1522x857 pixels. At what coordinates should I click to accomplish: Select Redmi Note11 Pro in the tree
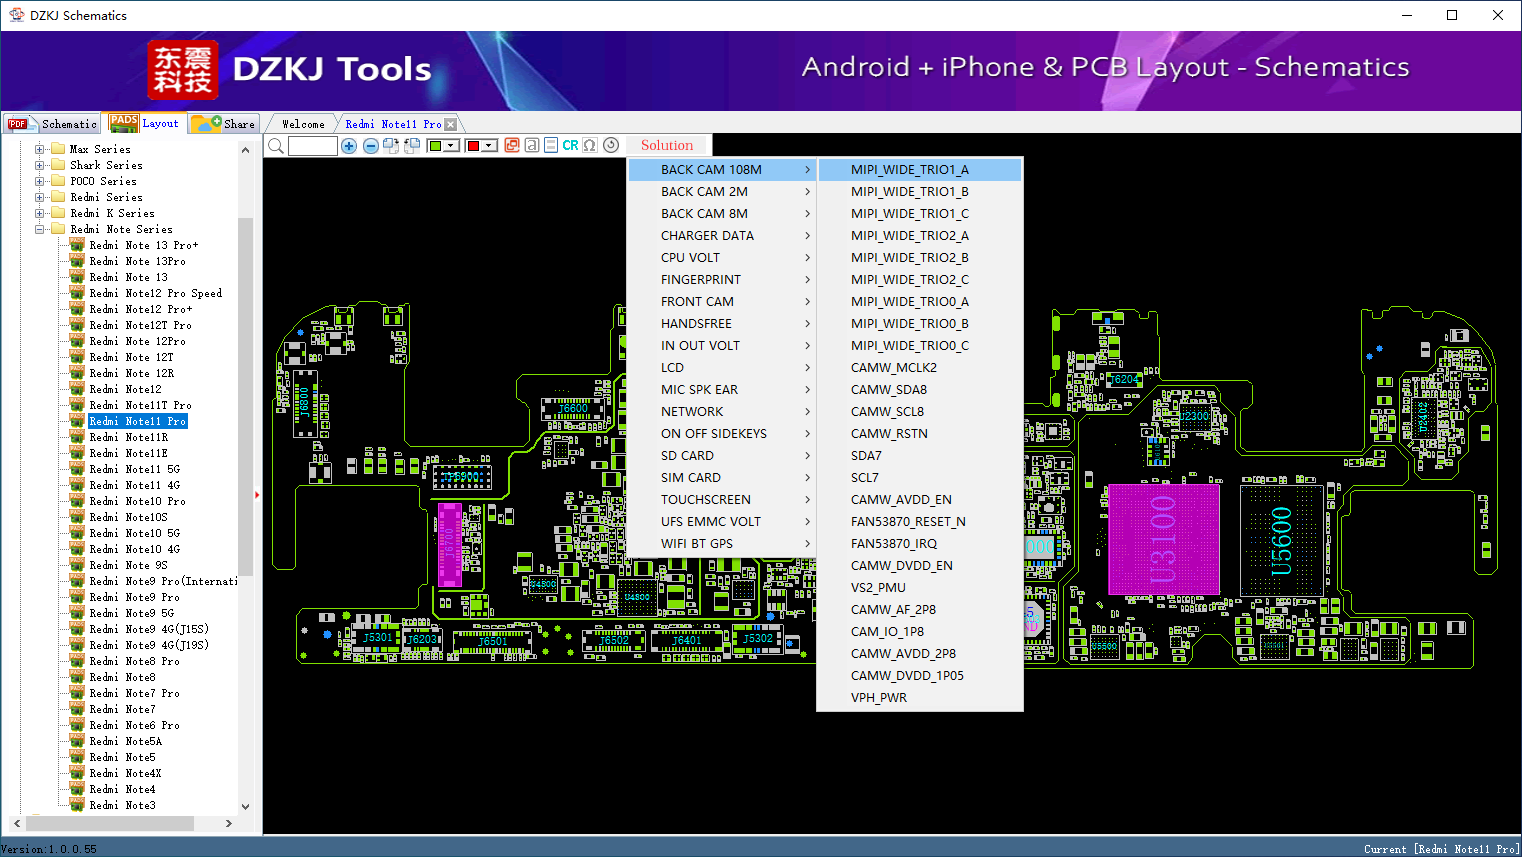[138, 421]
